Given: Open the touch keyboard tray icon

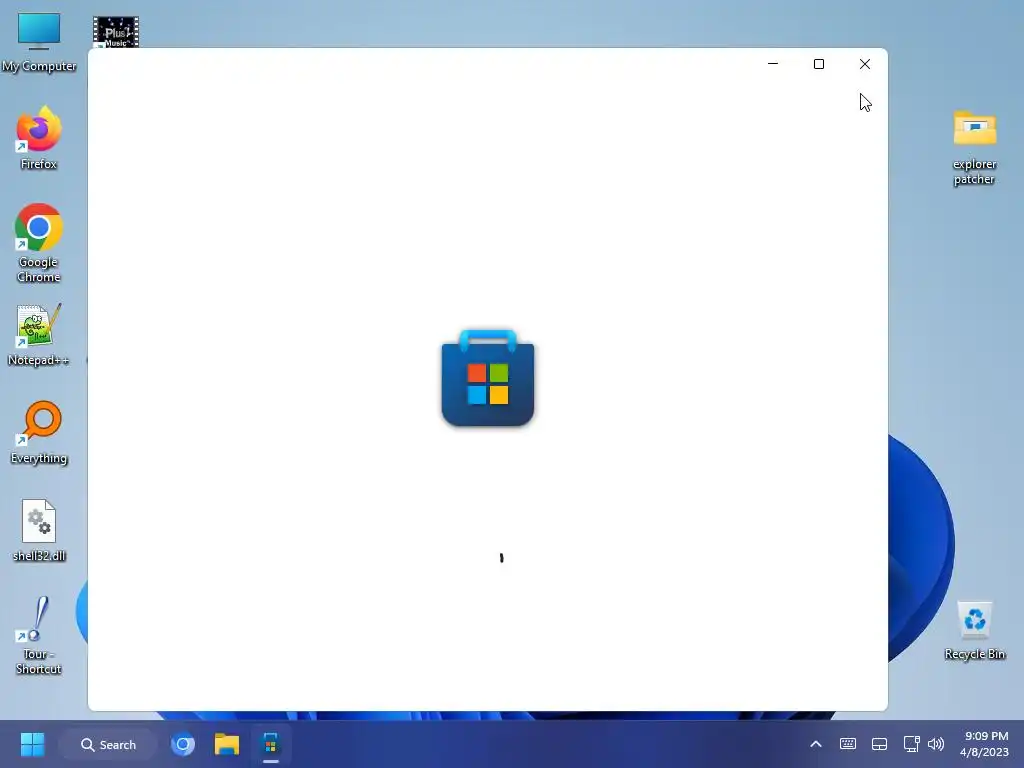Looking at the screenshot, I should [848, 744].
